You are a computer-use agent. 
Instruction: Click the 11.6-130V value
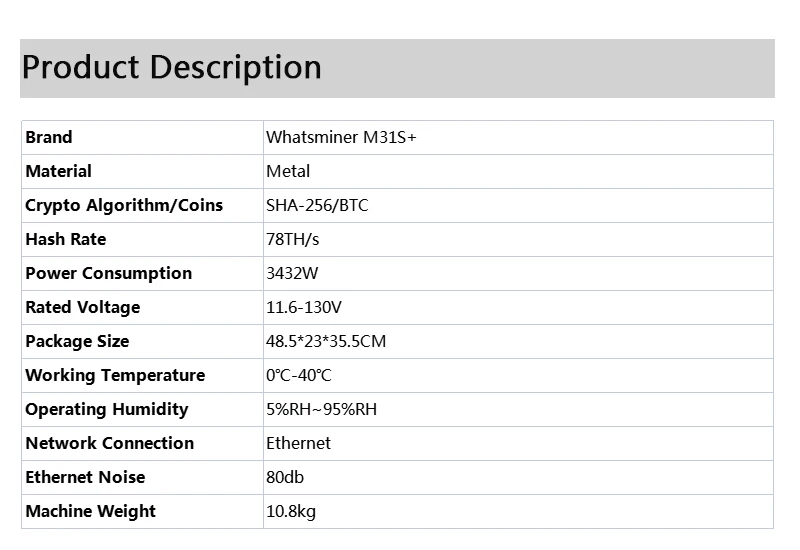pos(304,307)
